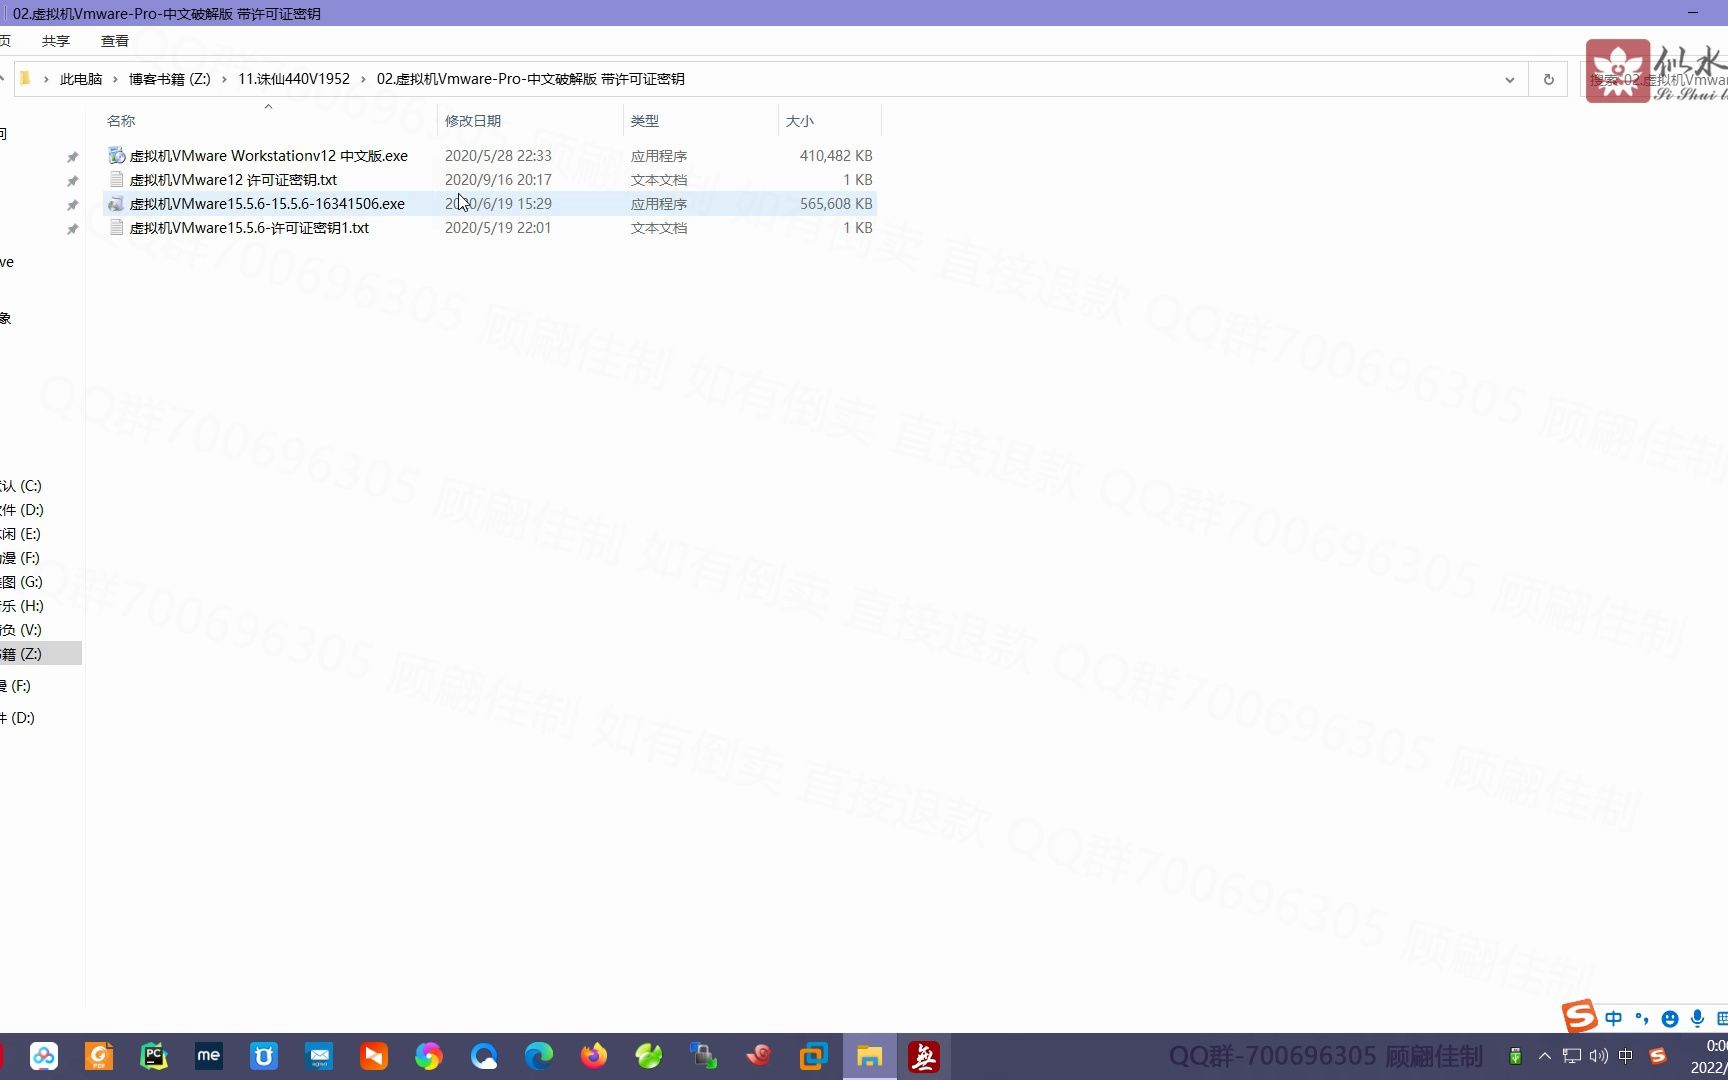Launch Microsoft Edge from the taskbar
This screenshot has height=1080, width=1728.
coord(539,1056)
